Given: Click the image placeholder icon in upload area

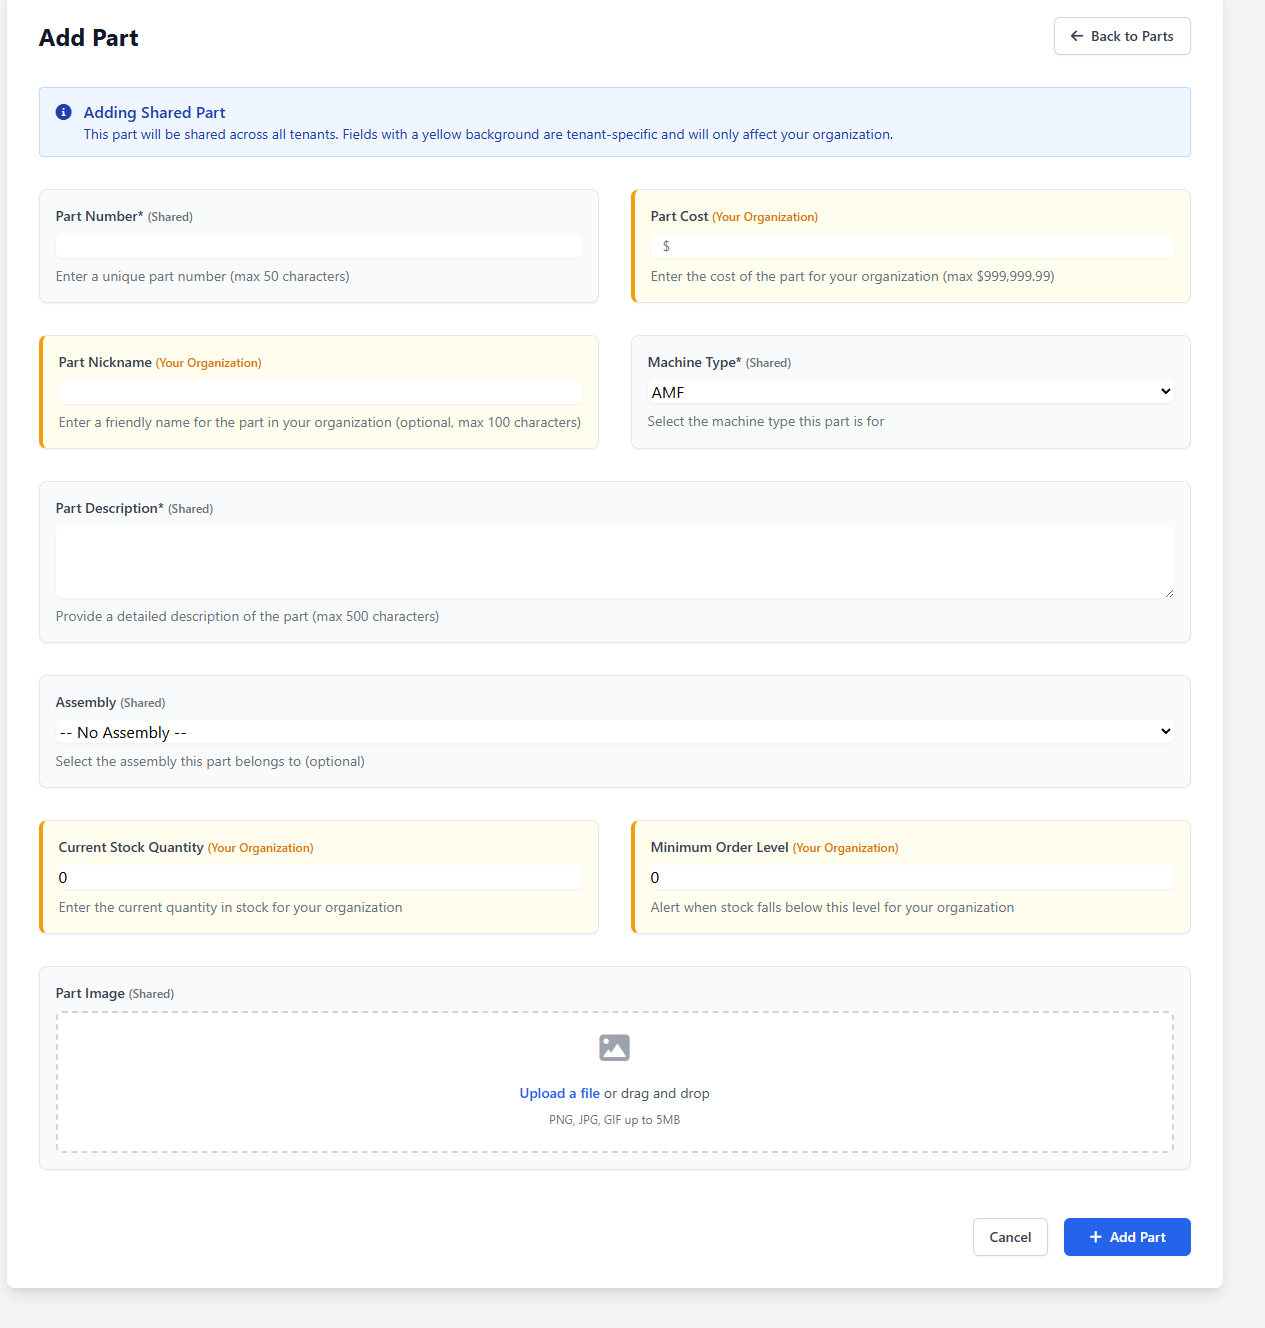Looking at the screenshot, I should pyautogui.click(x=614, y=1048).
